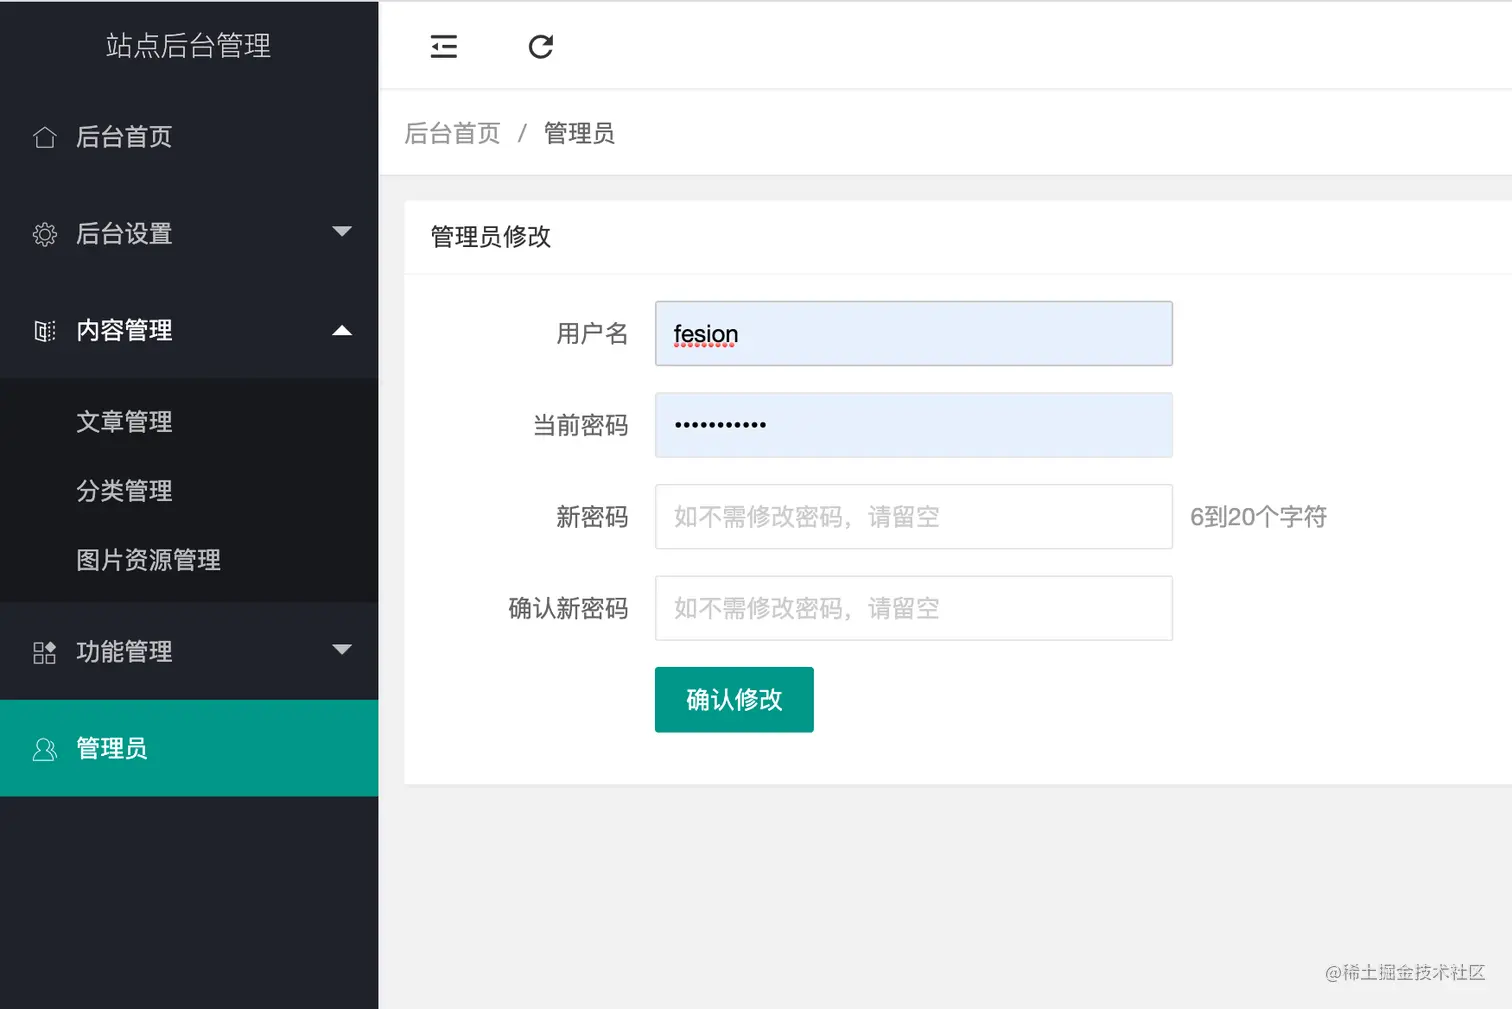
Task: Click the 当前密码 password field
Action: click(912, 425)
